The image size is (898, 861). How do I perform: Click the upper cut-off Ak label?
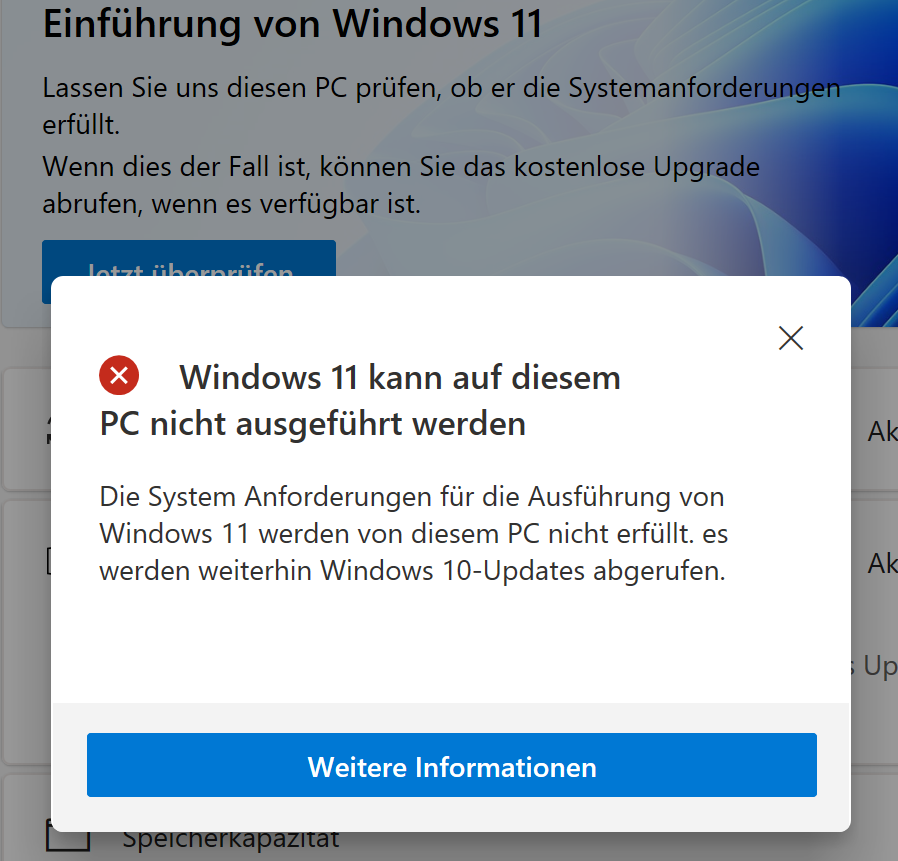pos(883,431)
